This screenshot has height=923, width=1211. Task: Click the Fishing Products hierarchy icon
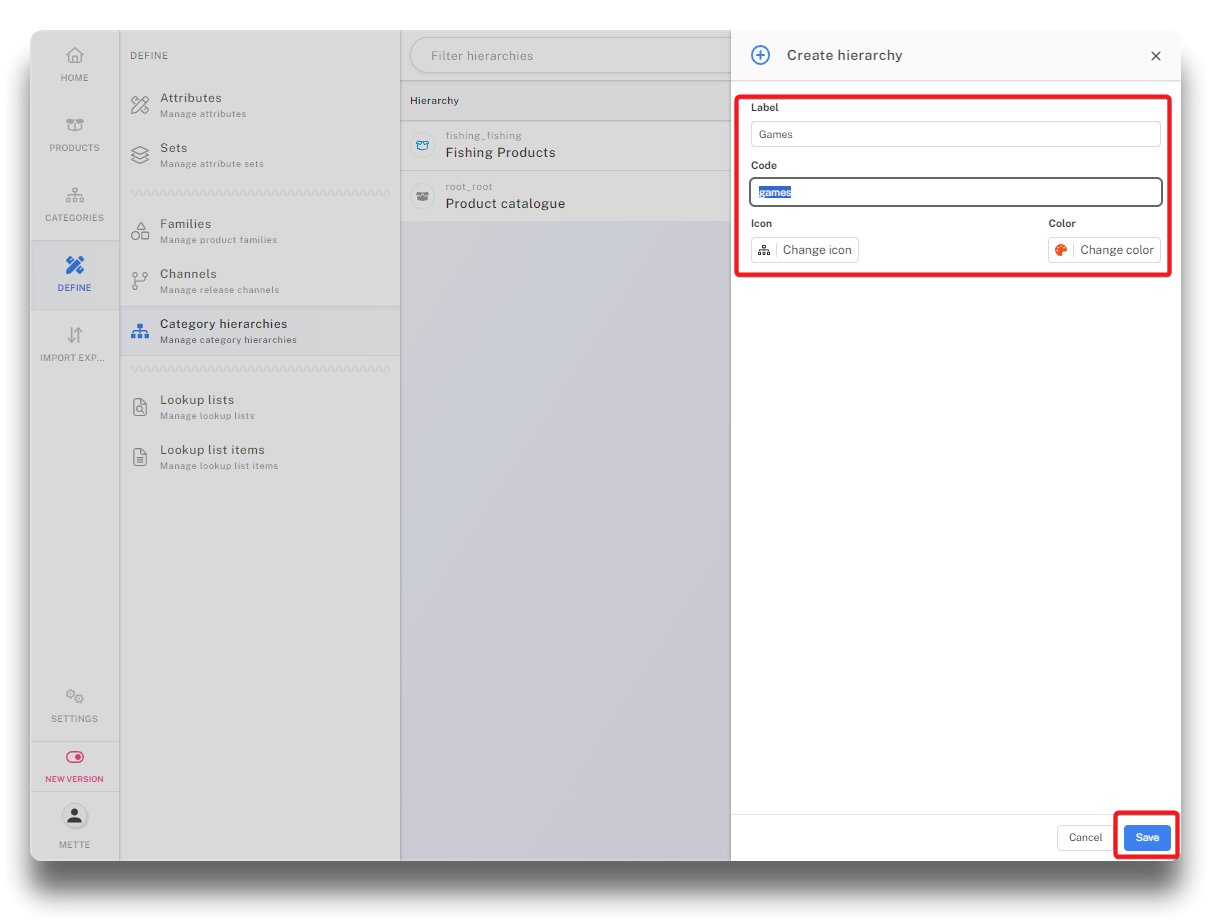pos(423,146)
